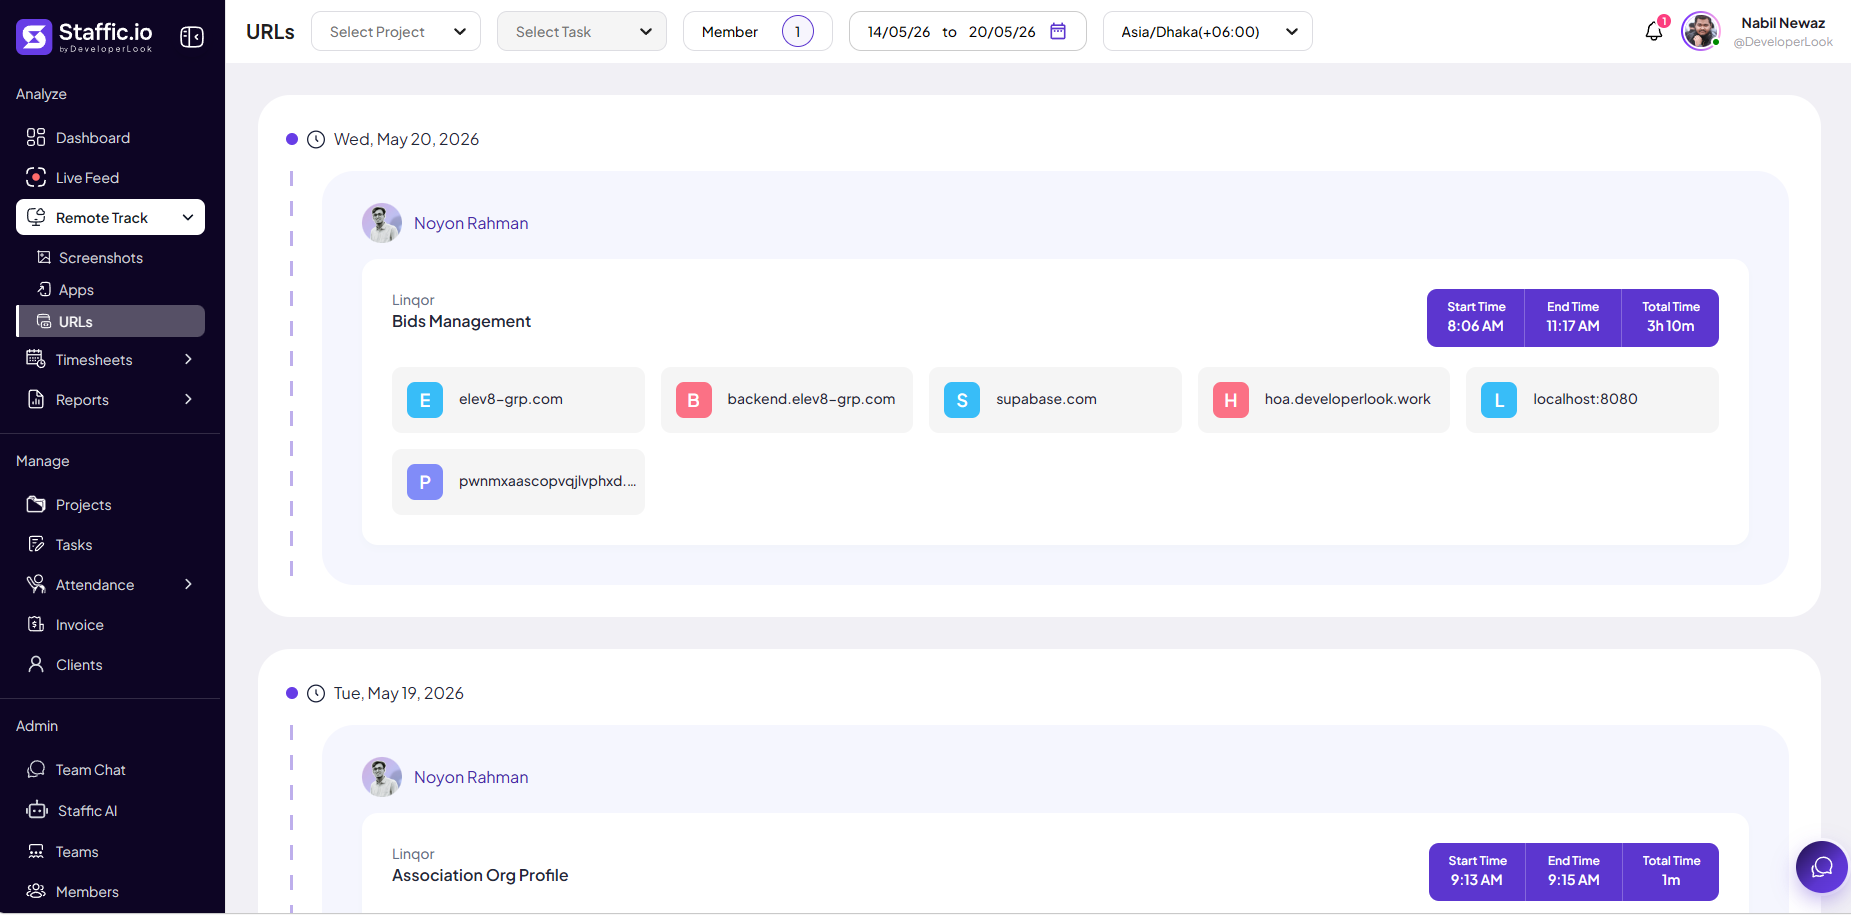The height and width of the screenshot is (916, 1851).
Task: Open the supabase.com URL card
Action: point(1055,400)
